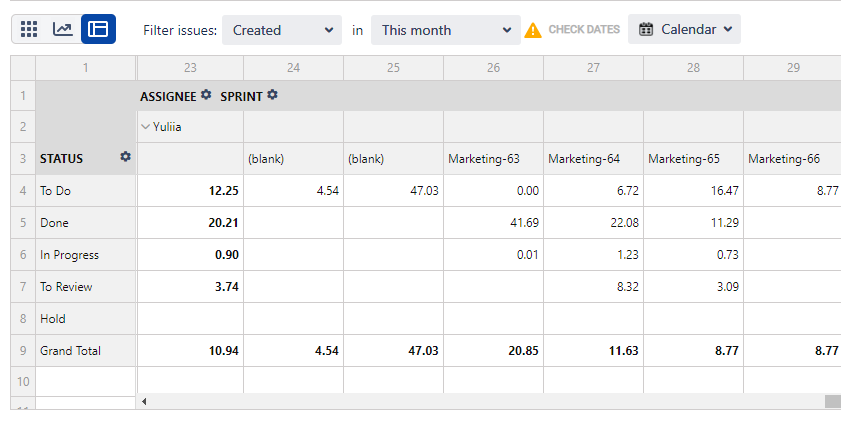Open the This month period dropdown
841x422 pixels.
click(x=446, y=30)
